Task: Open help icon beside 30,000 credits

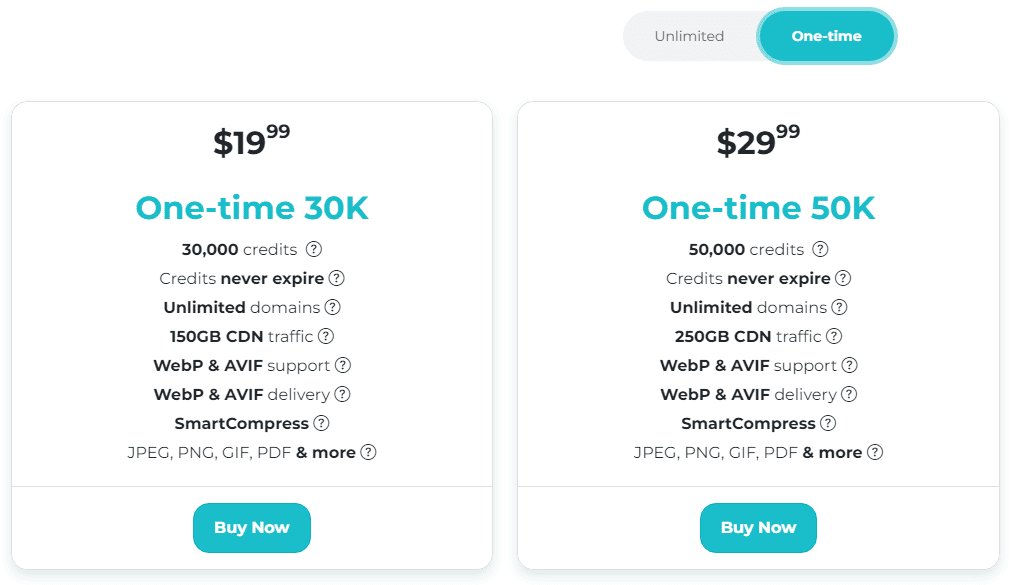Action: tap(314, 249)
